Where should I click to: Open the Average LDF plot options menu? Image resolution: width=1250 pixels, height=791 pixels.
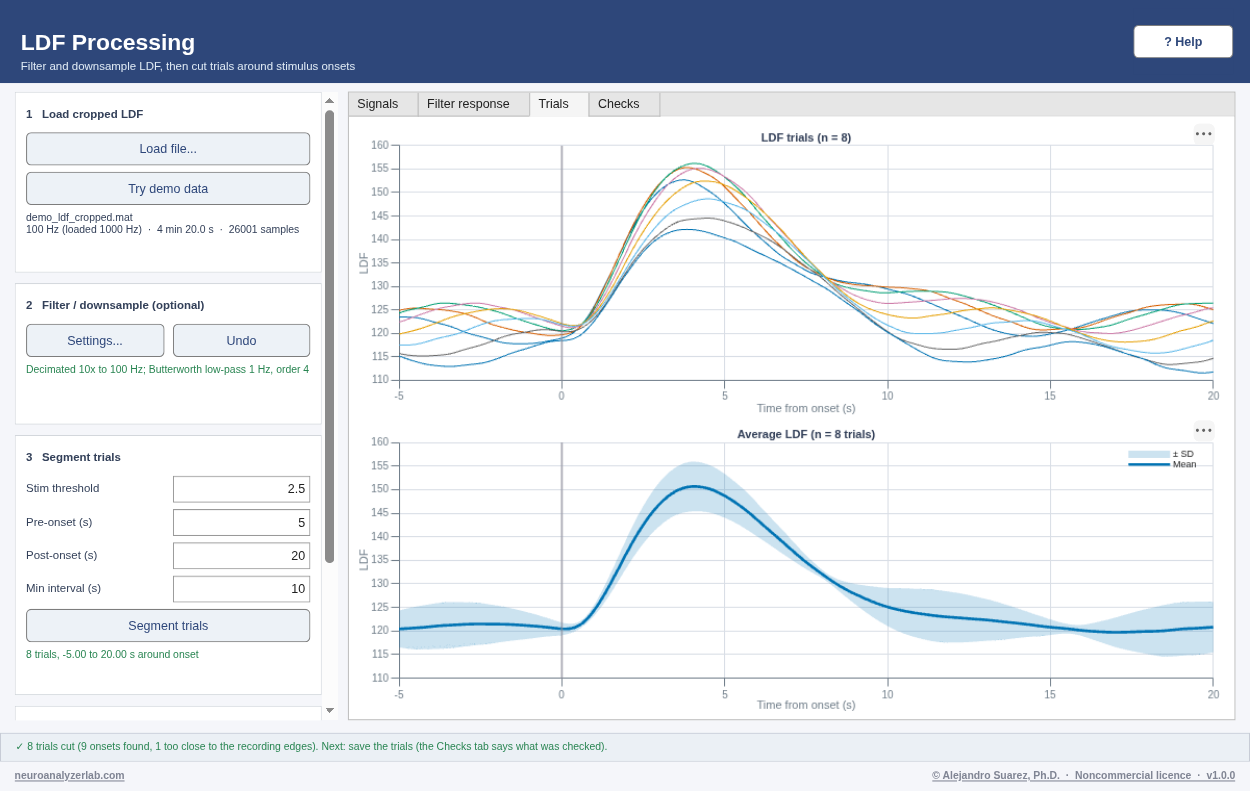[x=1203, y=431]
